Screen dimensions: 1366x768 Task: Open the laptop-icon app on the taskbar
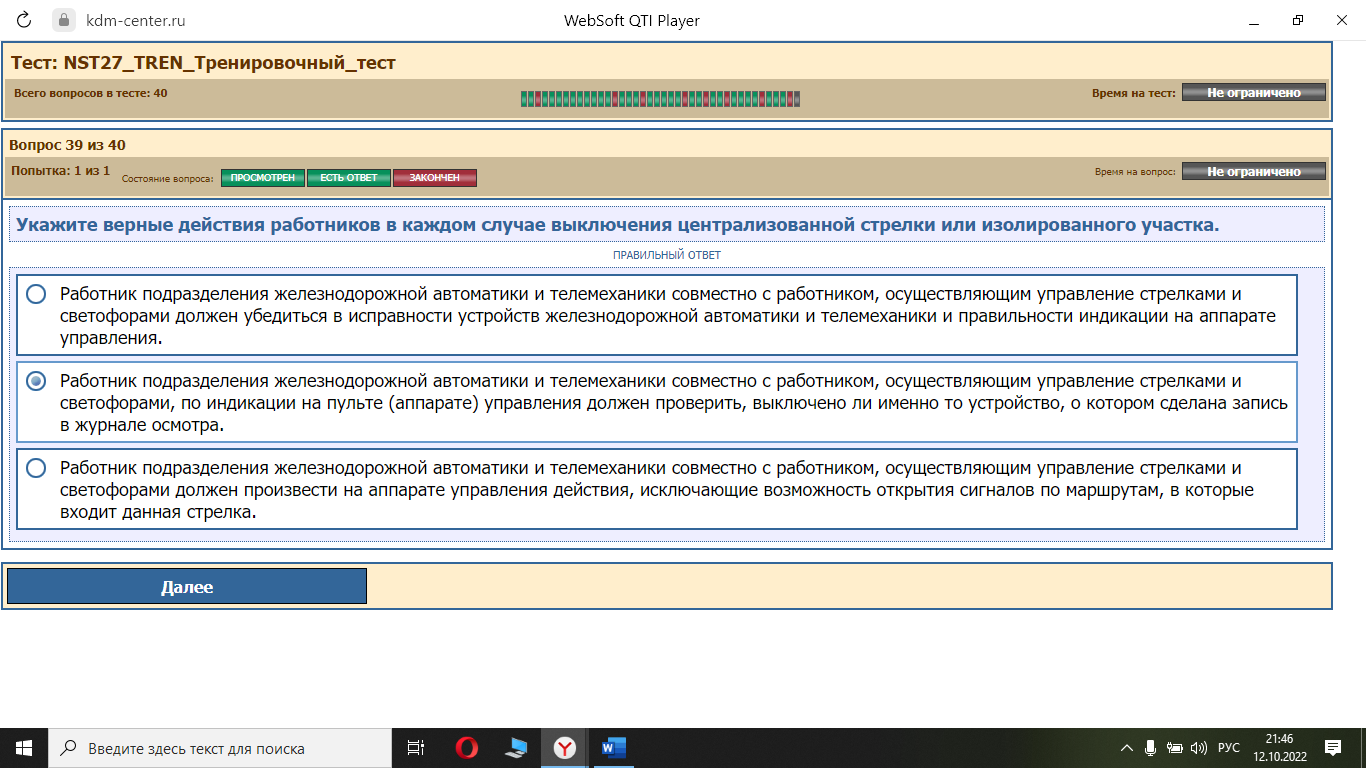click(x=515, y=747)
